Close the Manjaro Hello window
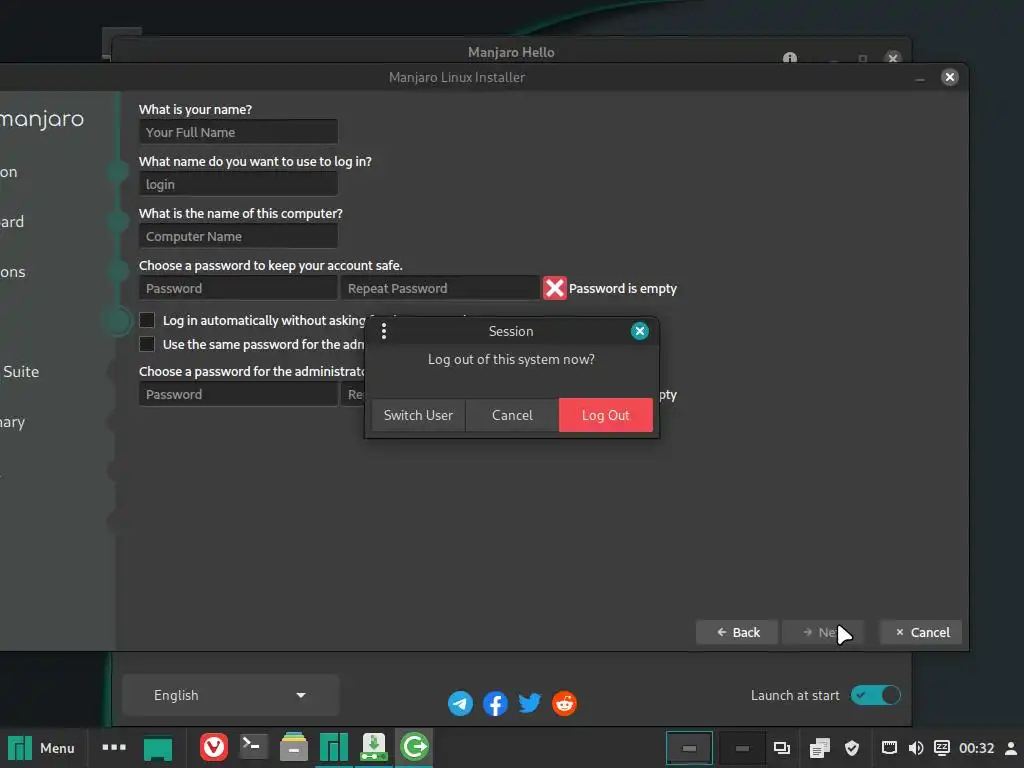Viewport: 1024px width, 768px height. [893, 57]
